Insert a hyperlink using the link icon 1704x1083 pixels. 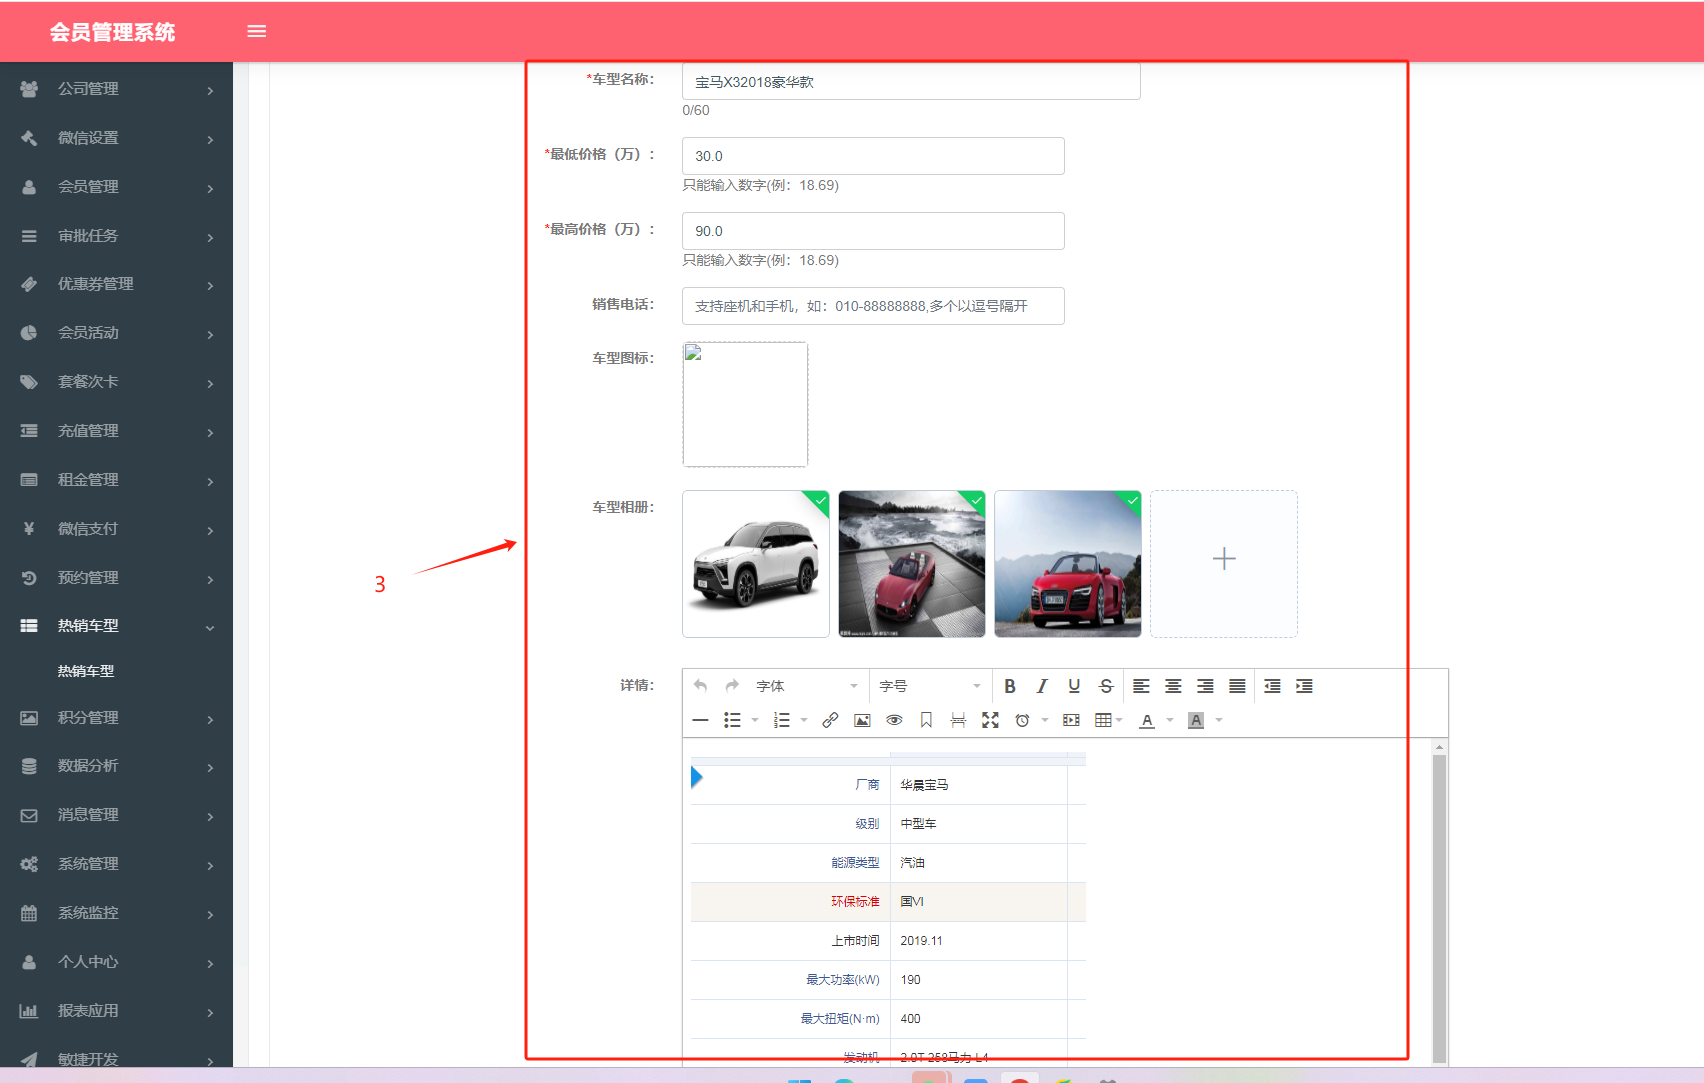[830, 720]
